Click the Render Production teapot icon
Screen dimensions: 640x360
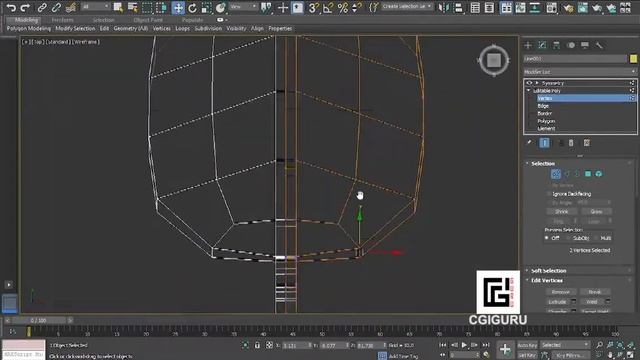coord(597,7)
